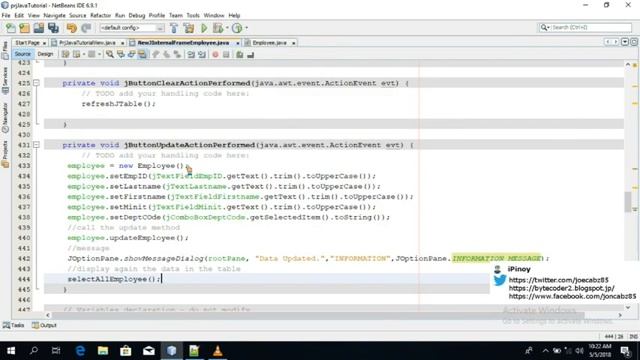
Task: Click the Save All toolbar icon
Action: coord(53,28)
